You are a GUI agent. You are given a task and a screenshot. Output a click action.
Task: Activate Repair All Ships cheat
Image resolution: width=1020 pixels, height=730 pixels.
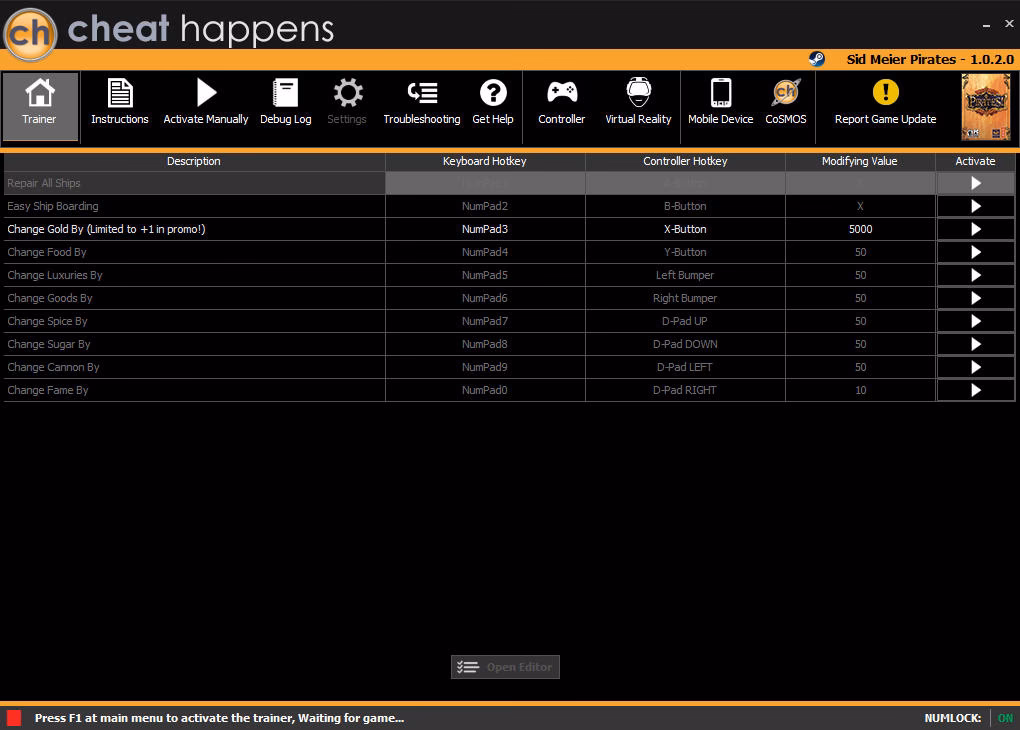tap(976, 183)
